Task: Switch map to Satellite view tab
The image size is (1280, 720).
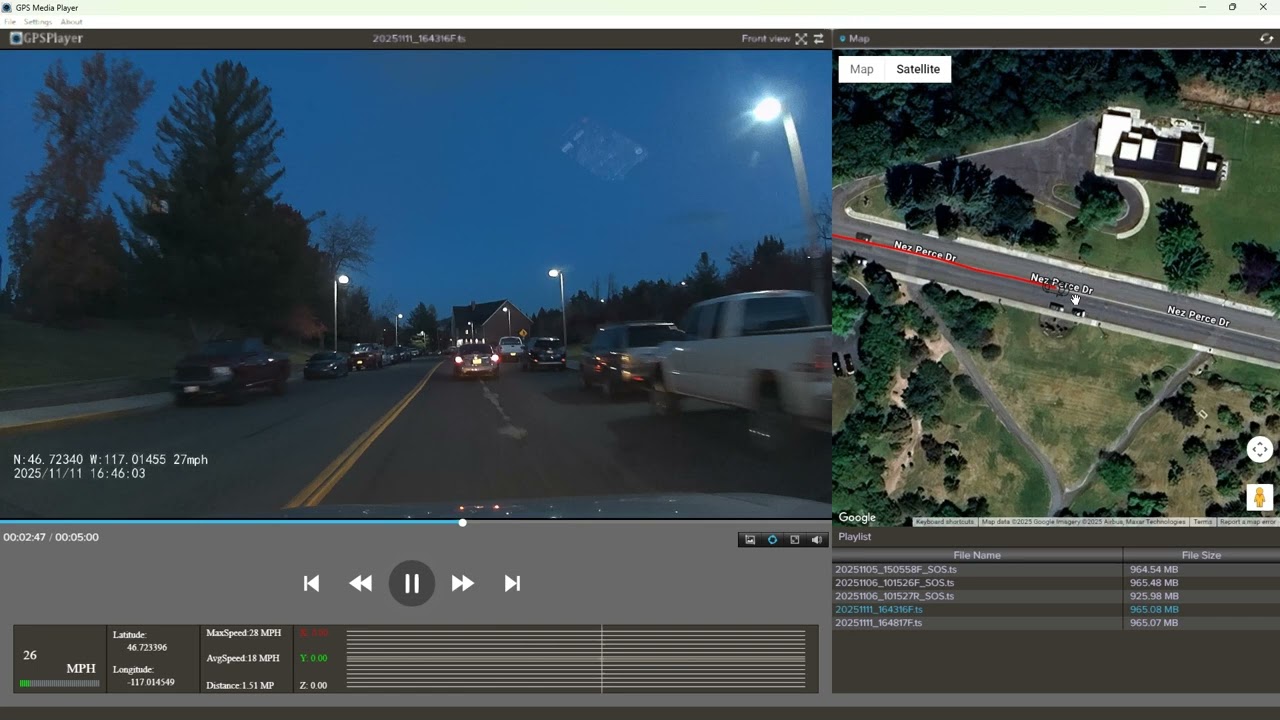Action: 918,69
